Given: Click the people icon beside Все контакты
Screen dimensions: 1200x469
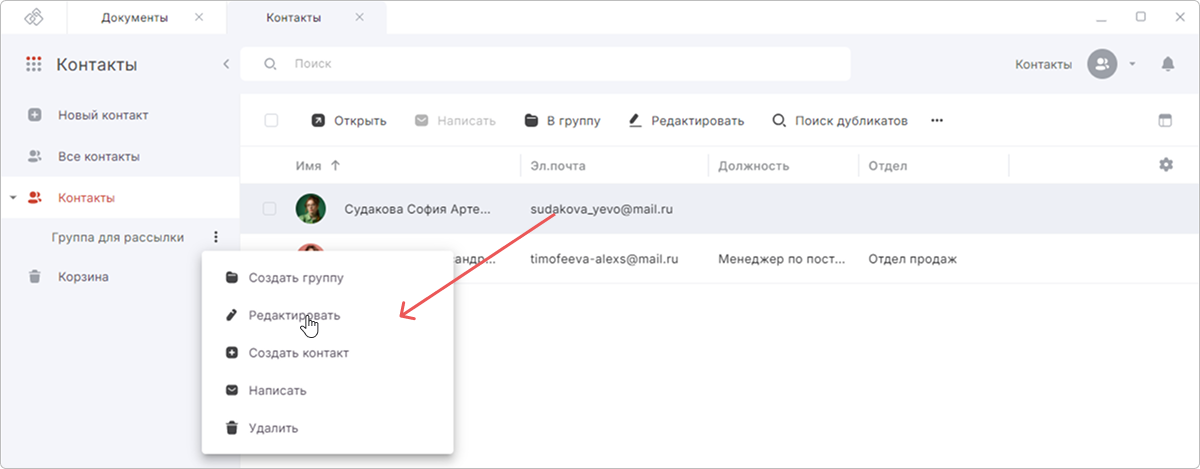Looking at the screenshot, I should pyautogui.click(x=35, y=157).
